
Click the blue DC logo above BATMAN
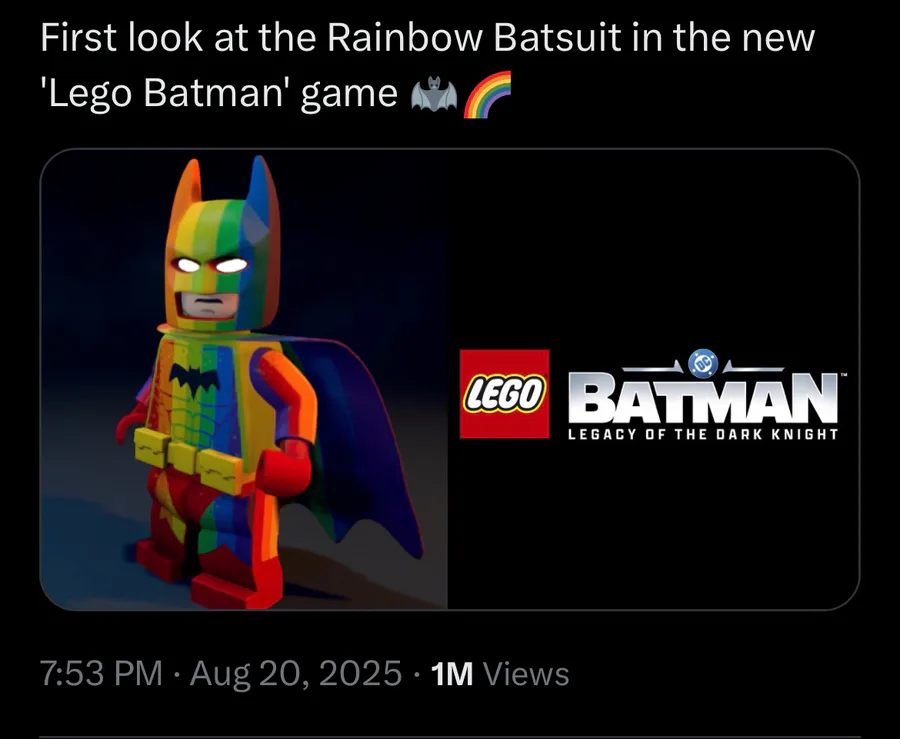tap(703, 363)
